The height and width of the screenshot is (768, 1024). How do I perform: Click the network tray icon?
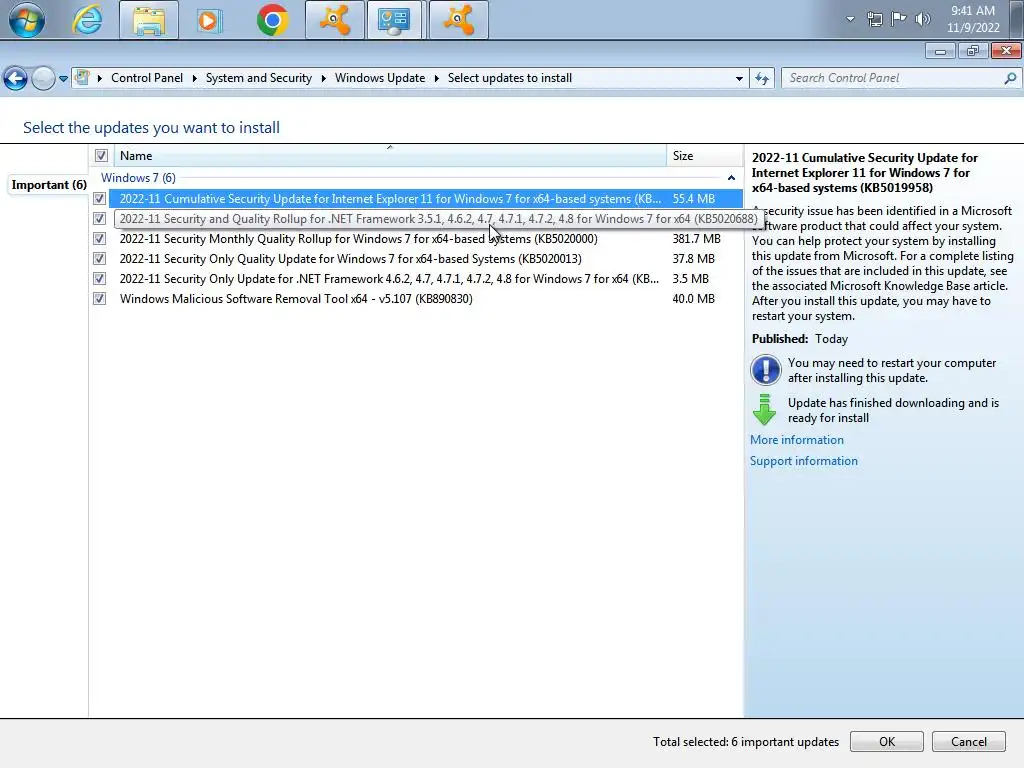coord(874,19)
